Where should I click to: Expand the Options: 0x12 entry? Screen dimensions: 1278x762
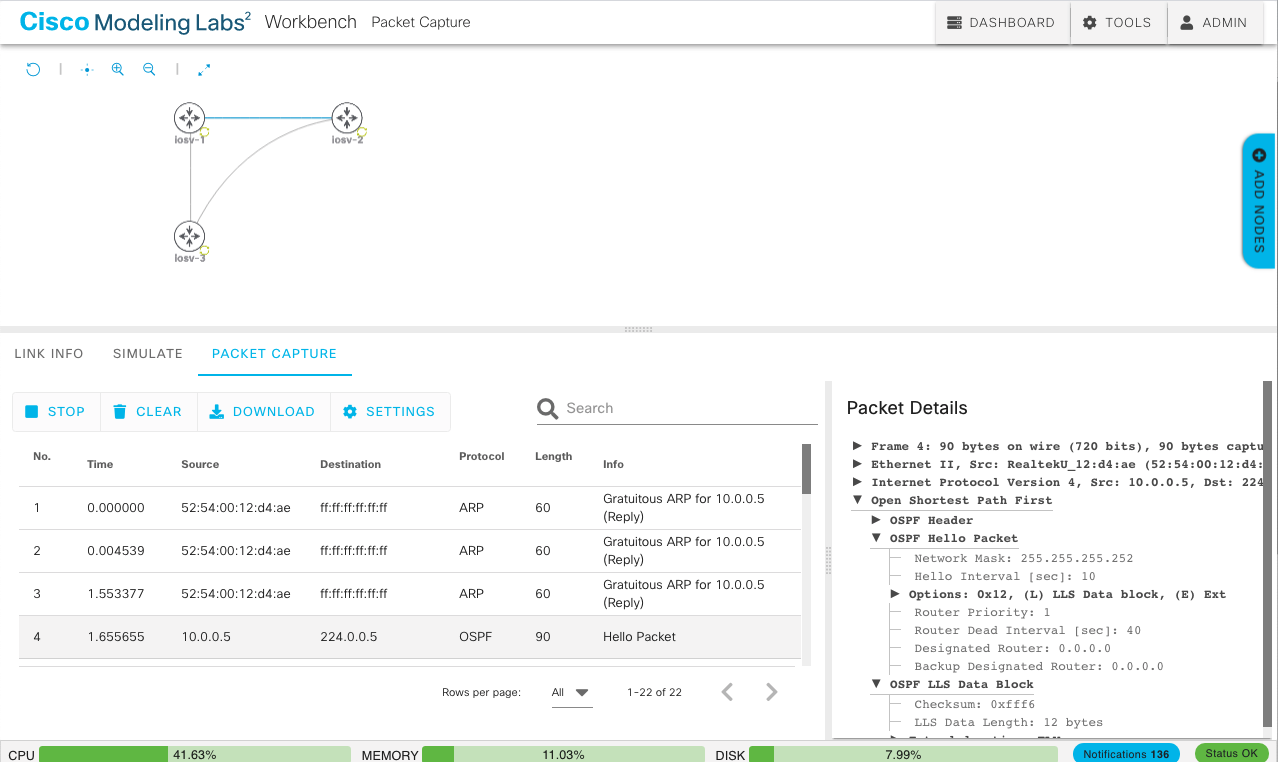coord(895,594)
